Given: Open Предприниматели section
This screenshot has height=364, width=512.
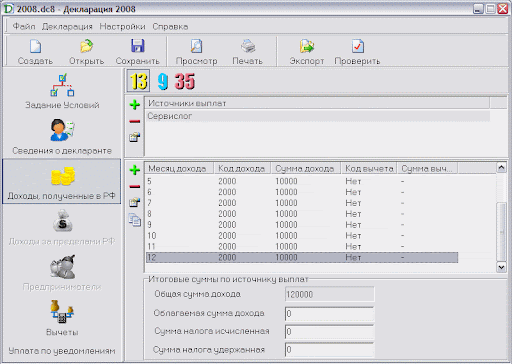Looking at the screenshot, I should point(62,272).
